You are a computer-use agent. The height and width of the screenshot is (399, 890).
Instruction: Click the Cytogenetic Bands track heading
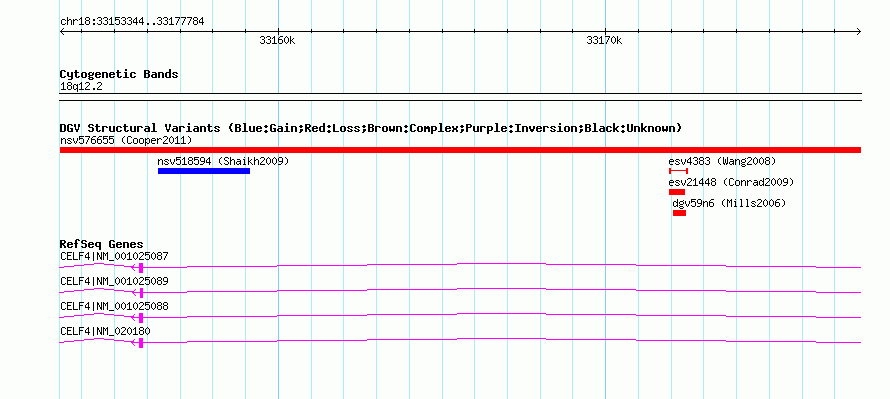[119, 74]
